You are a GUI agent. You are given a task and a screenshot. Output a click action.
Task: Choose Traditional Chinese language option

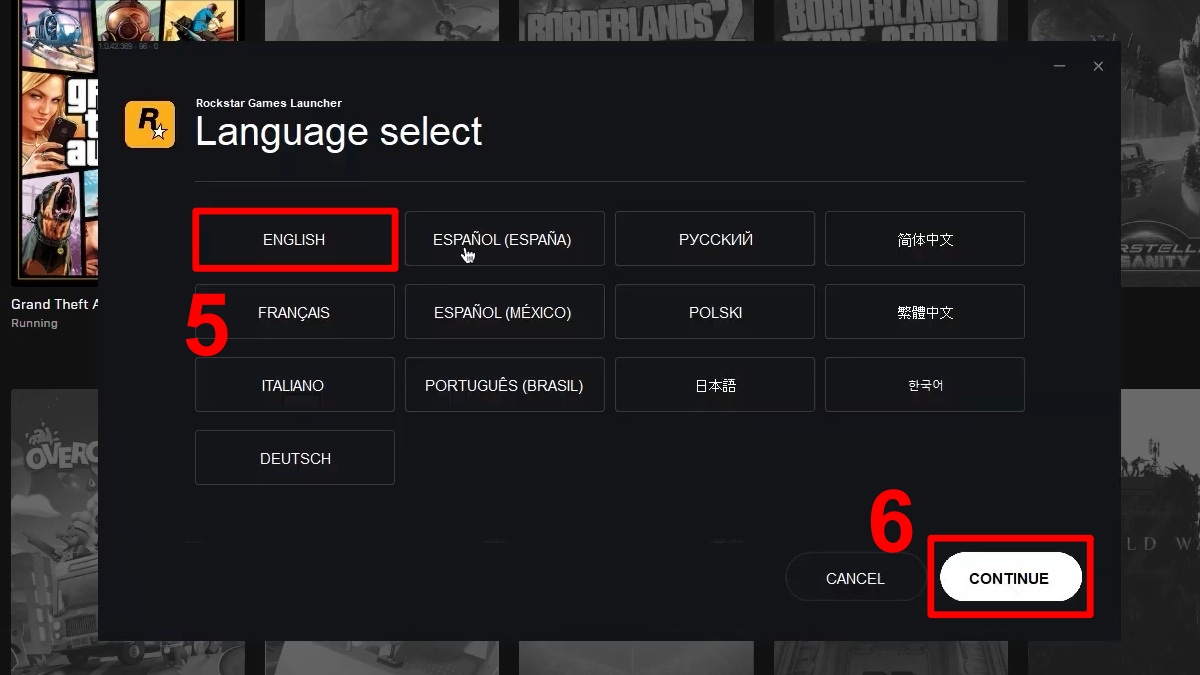(x=925, y=312)
